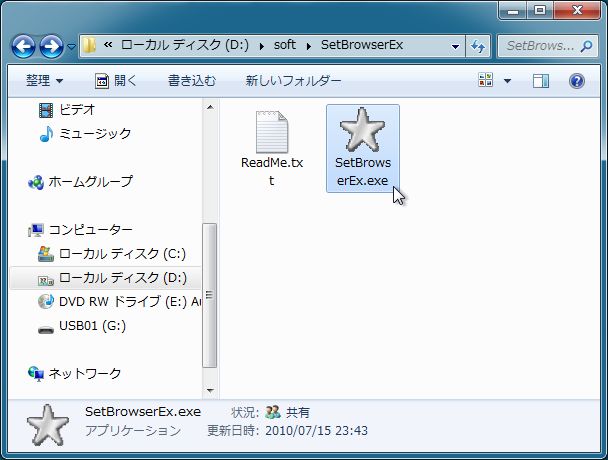Open the address bar history dropdown
This screenshot has height=460, width=608.
[x=456, y=47]
